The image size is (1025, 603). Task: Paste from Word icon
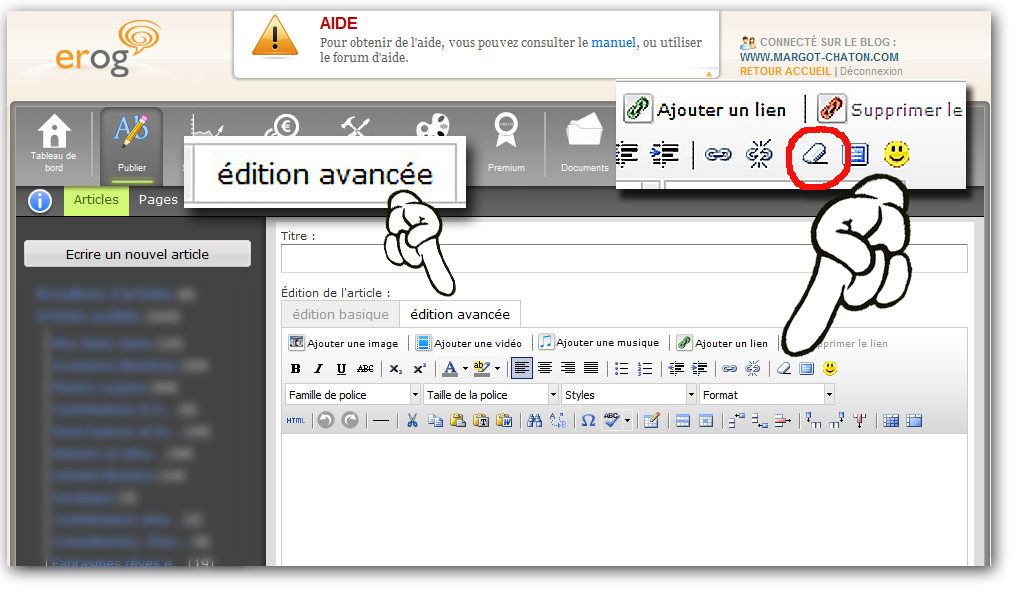(x=504, y=421)
